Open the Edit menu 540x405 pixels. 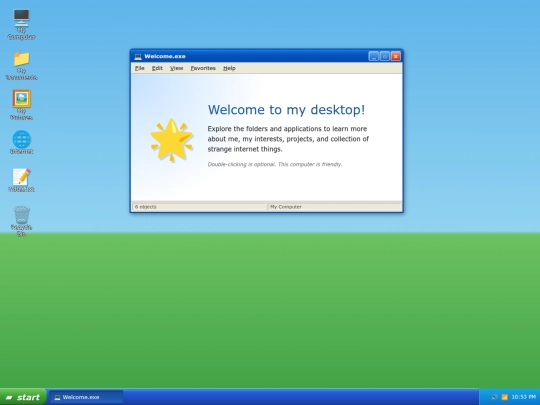pos(157,68)
